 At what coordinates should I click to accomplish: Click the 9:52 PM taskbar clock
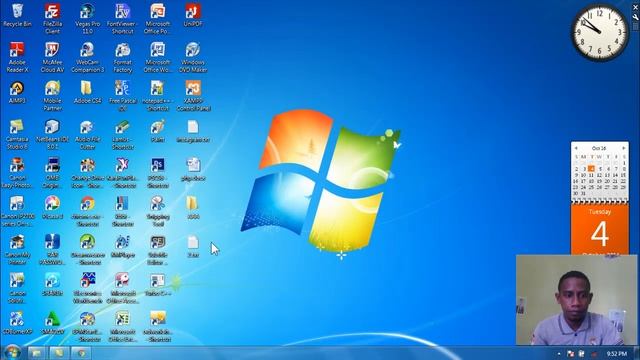[x=616, y=353]
